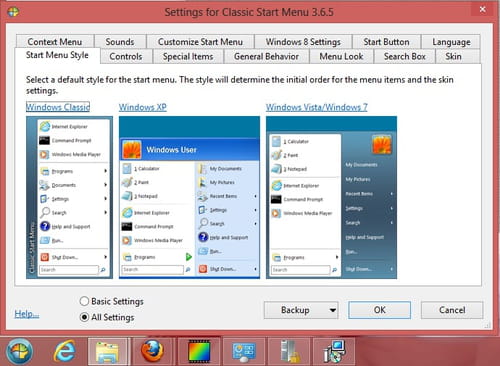The height and width of the screenshot is (366, 500).
Task: Select the Windows Vista/Windows 7 style link
Action: tap(317, 107)
